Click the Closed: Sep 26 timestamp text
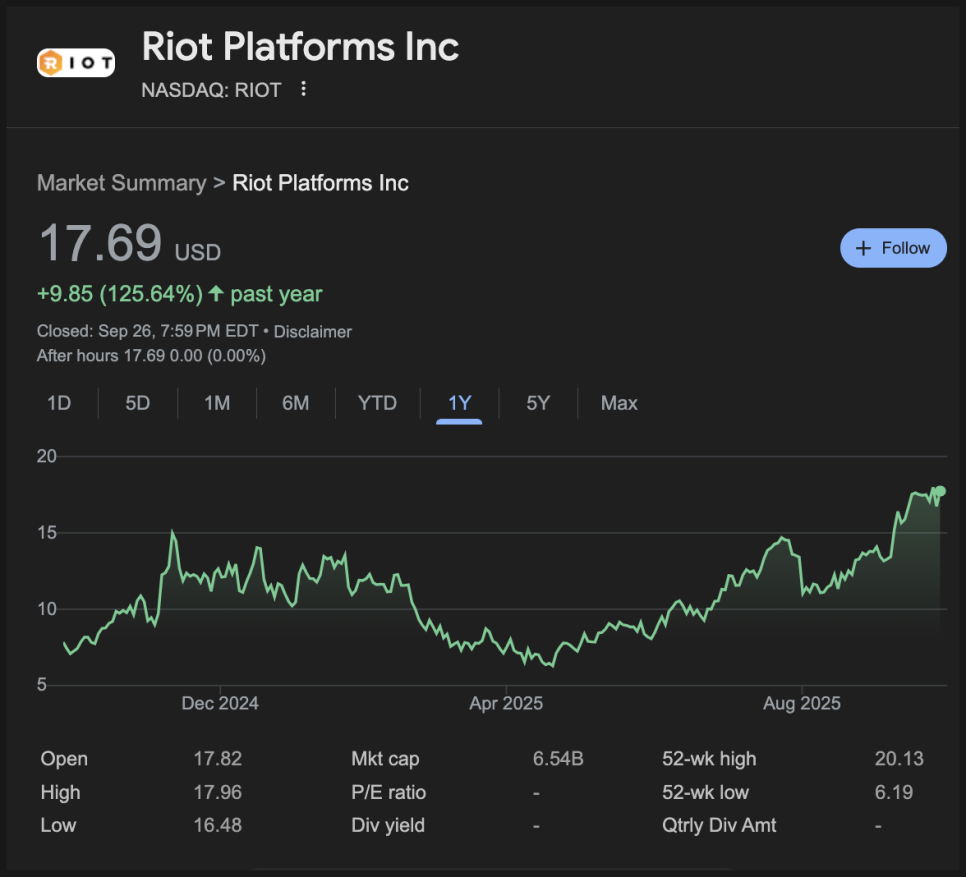Image resolution: width=966 pixels, height=877 pixels. pyautogui.click(x=147, y=331)
